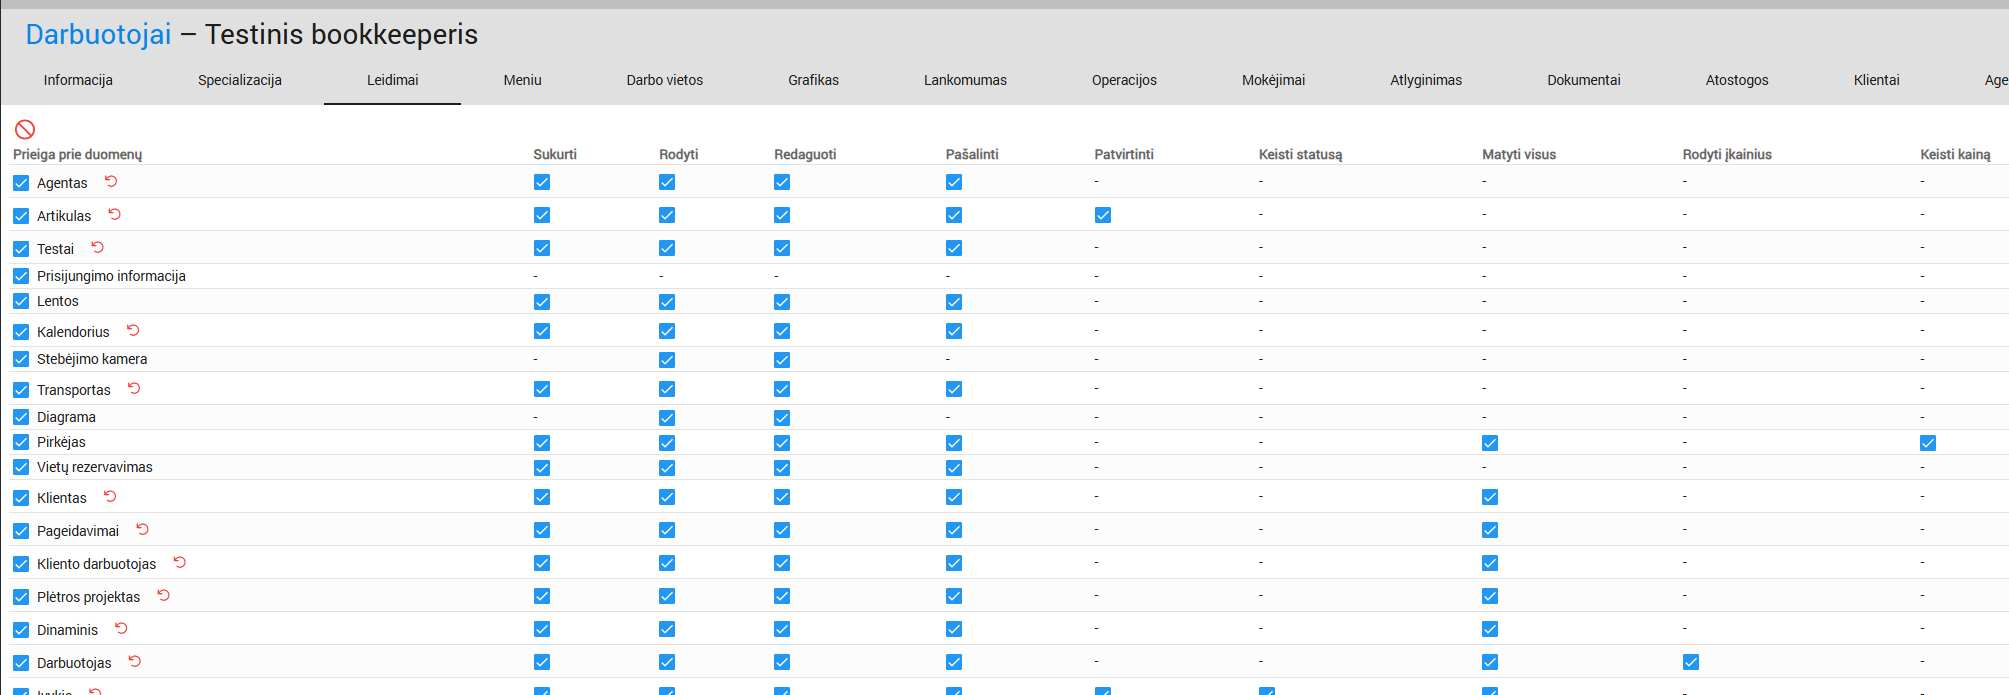Open the Darbuotojai breadcrumb link
This screenshot has width=2009, height=695.
(x=98, y=34)
